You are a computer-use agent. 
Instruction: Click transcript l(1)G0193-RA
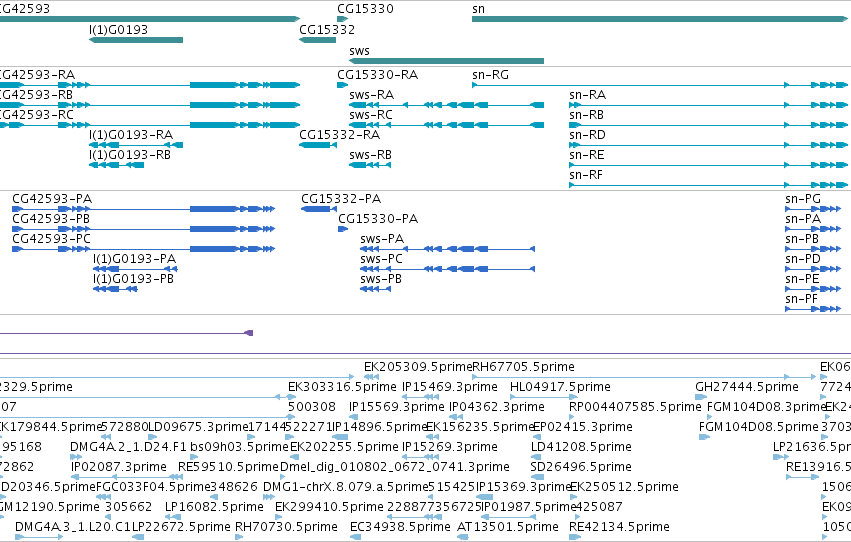[131, 135]
